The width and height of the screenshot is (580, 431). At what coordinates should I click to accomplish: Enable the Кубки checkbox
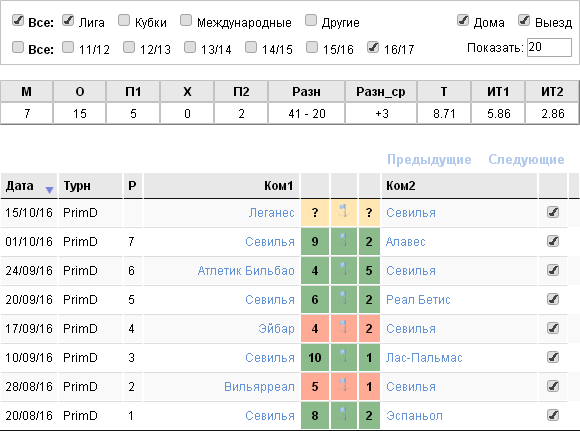[124, 20]
